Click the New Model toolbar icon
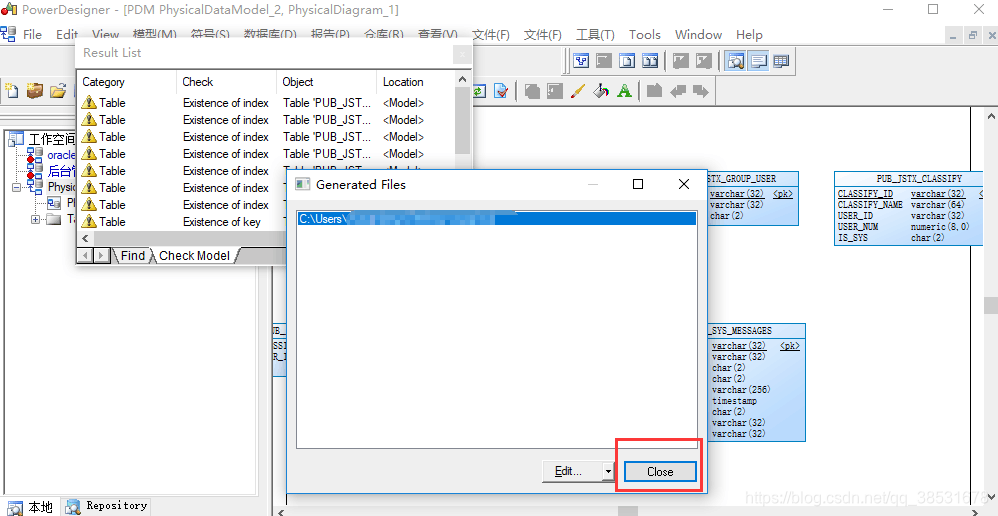Viewport: 998px width, 516px height. (11, 91)
